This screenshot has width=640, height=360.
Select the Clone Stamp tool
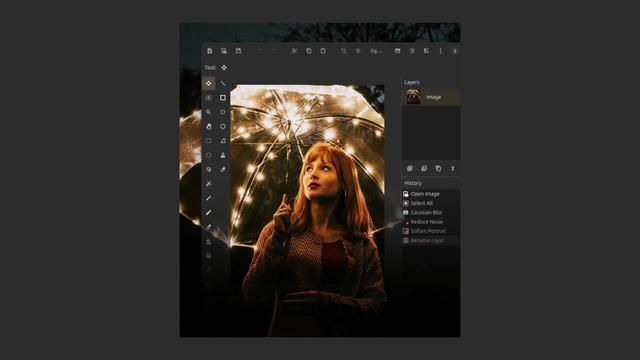point(223,155)
